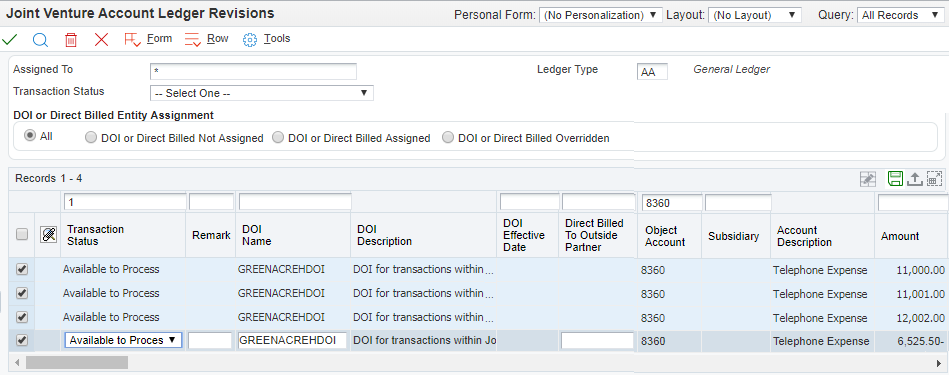Click the Find magnifier icon
949x375 pixels.
(x=40, y=40)
